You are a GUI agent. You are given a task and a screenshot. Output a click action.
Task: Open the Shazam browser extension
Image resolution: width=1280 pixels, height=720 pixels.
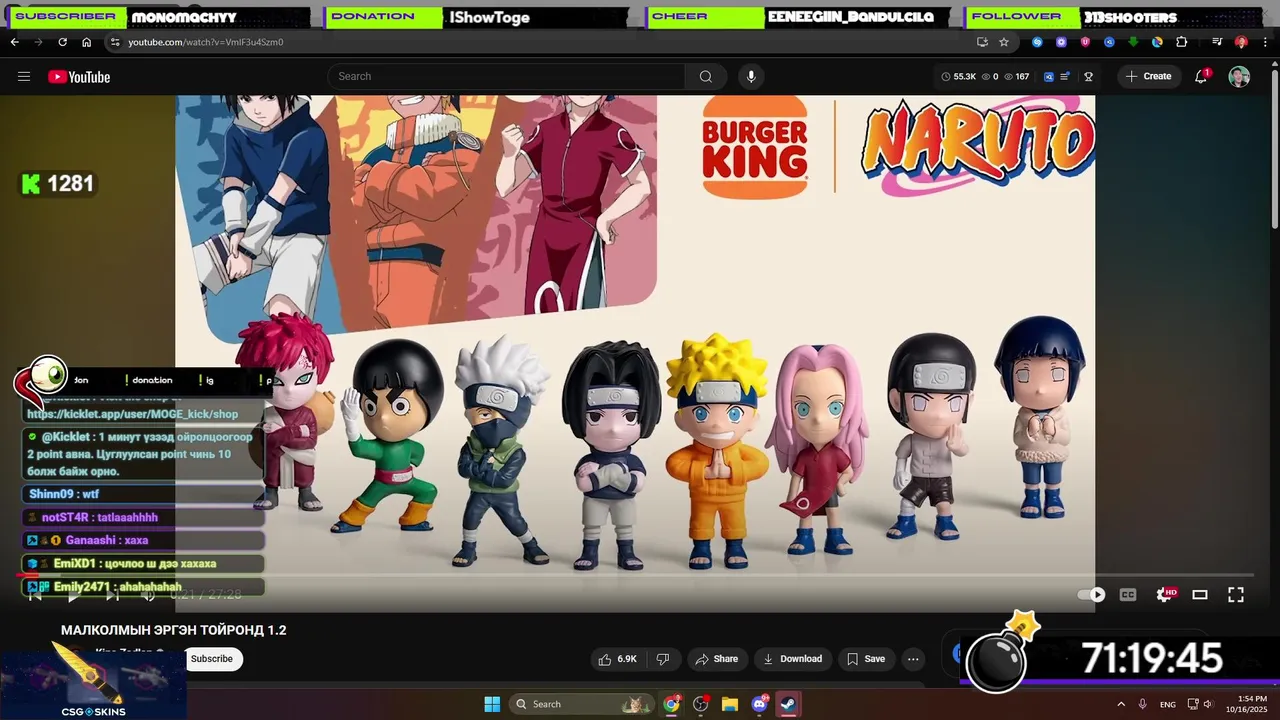(1037, 42)
